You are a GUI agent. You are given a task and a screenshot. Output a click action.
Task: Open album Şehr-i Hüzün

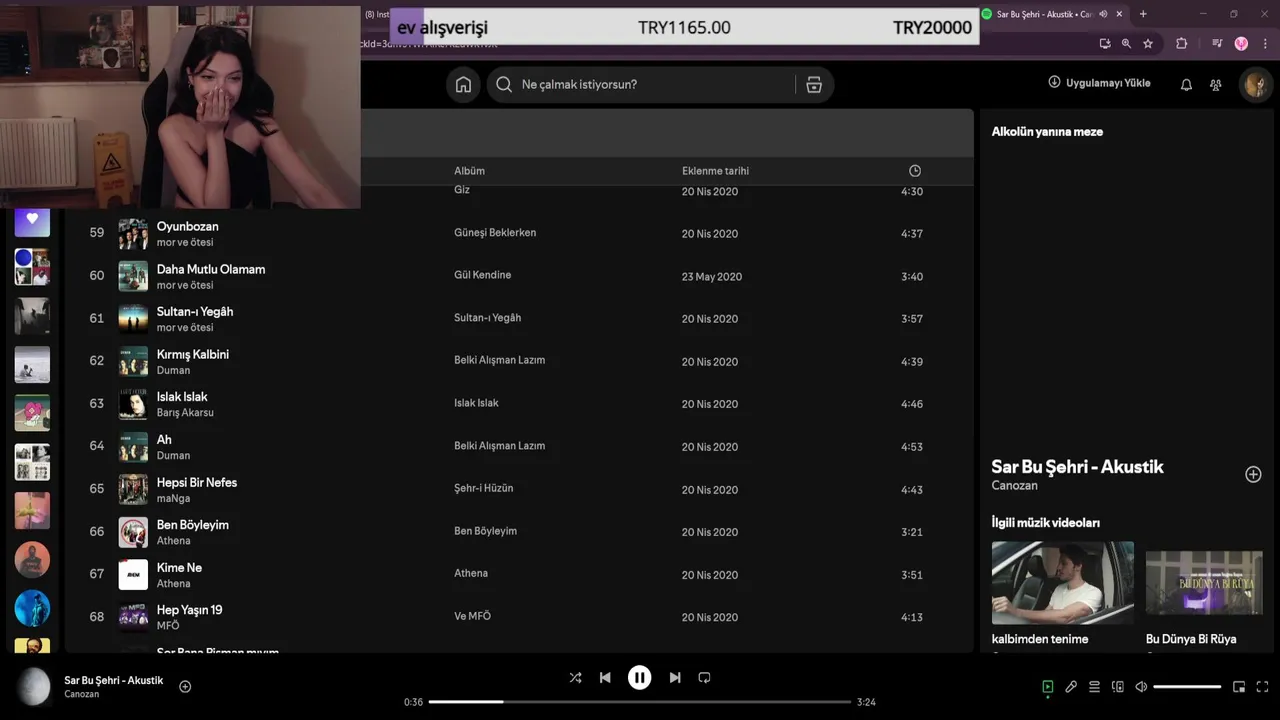483,489
